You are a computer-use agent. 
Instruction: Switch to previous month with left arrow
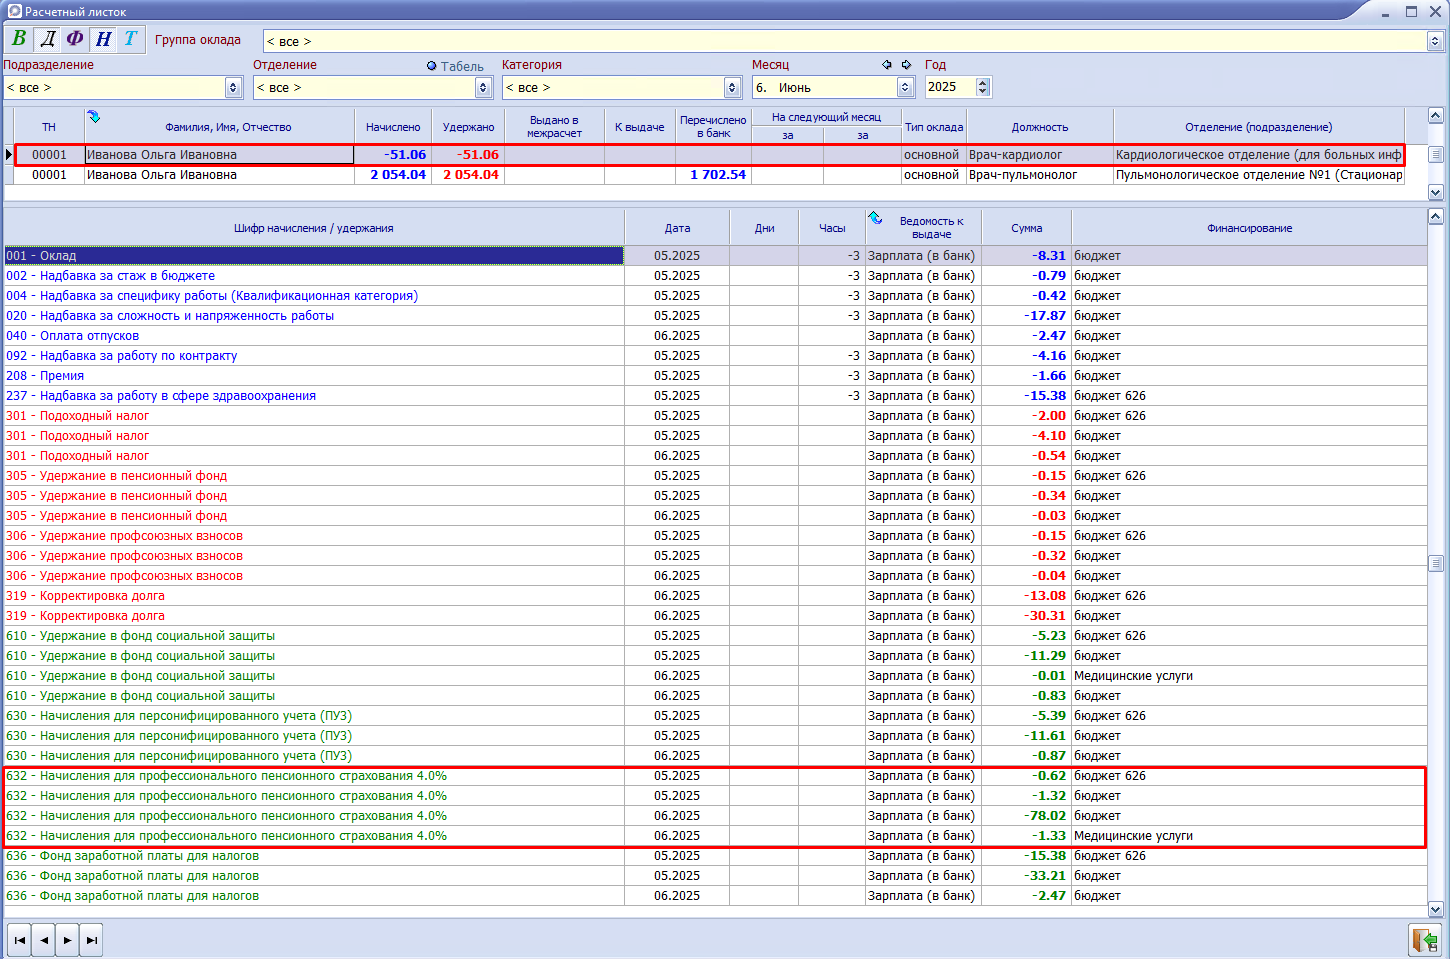pos(887,65)
